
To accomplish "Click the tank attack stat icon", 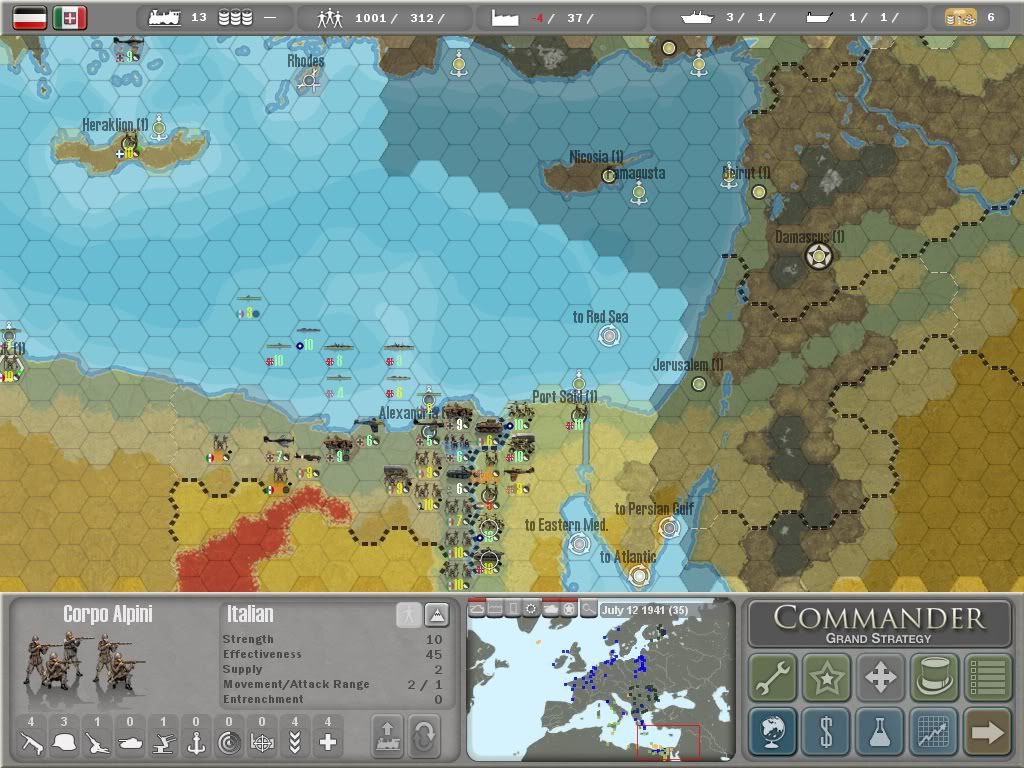I will (x=130, y=743).
